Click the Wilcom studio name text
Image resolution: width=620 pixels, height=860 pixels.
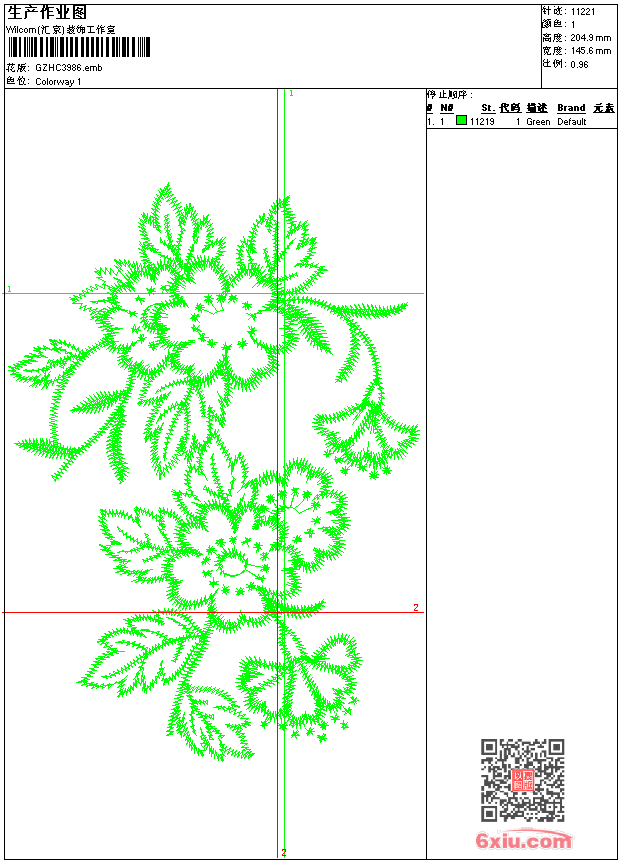(x=61, y=30)
